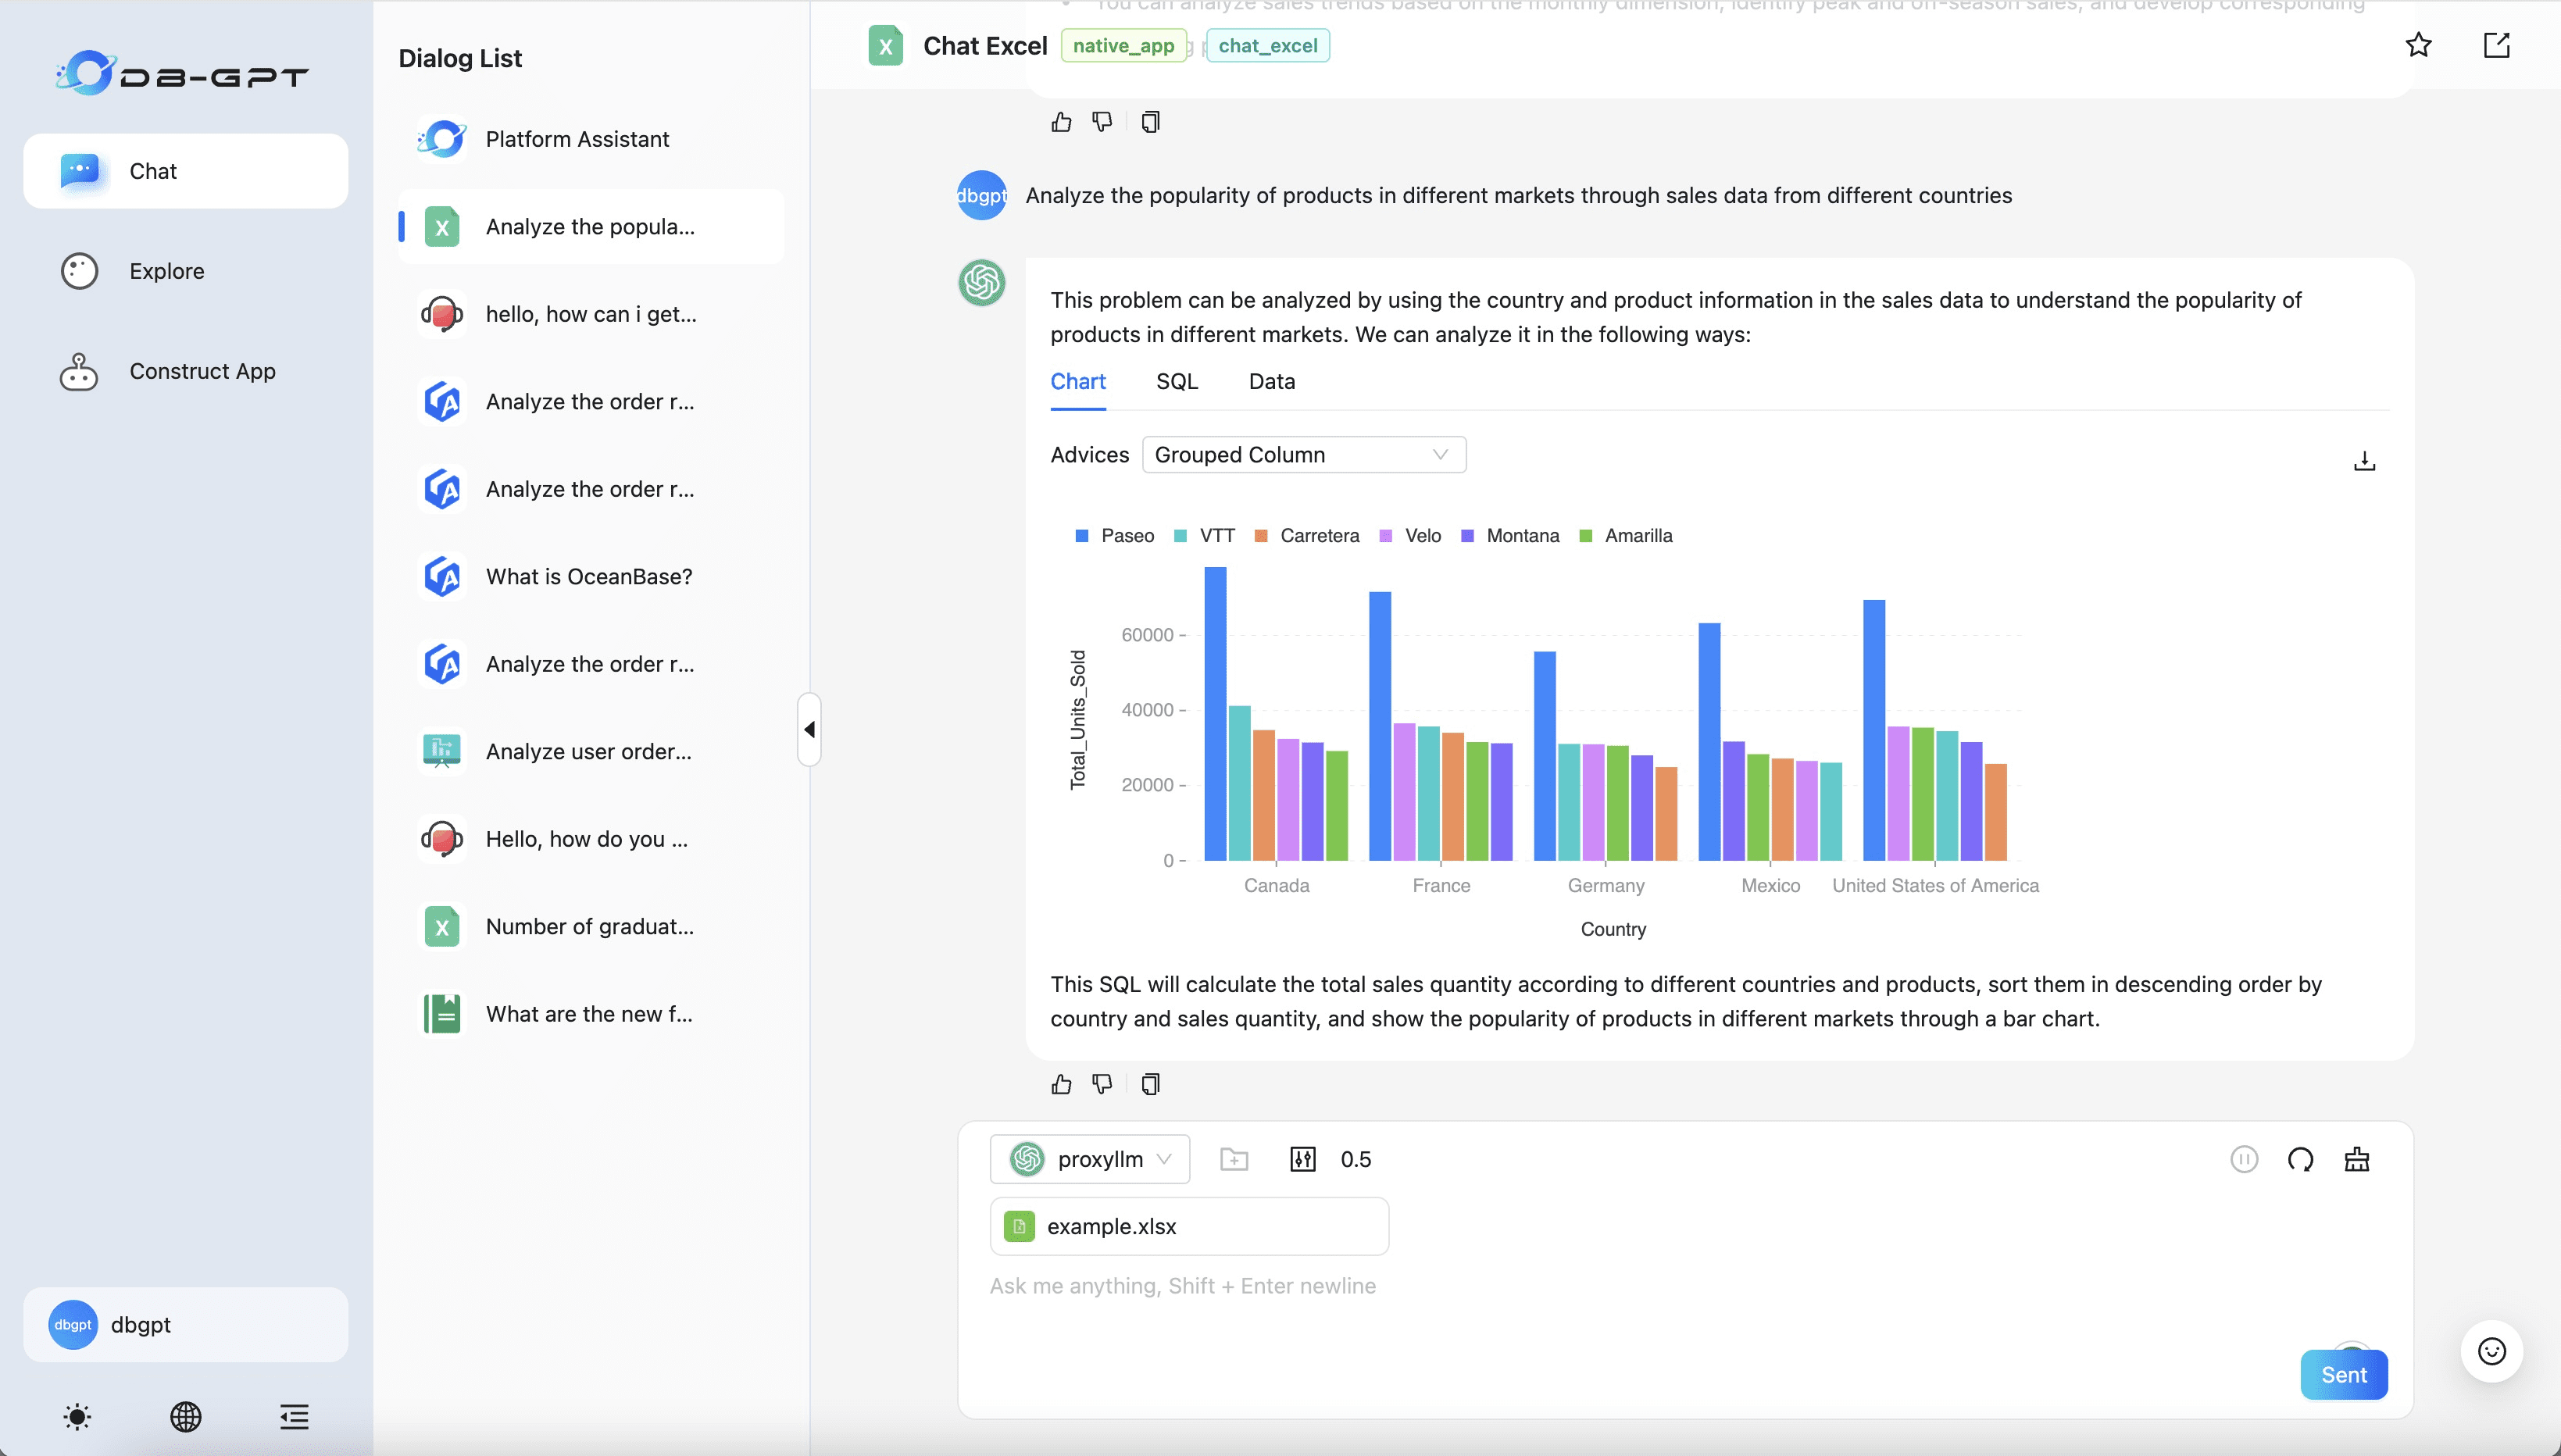The image size is (2561, 1456).
Task: Click the download icon for the chart
Action: tap(2364, 461)
